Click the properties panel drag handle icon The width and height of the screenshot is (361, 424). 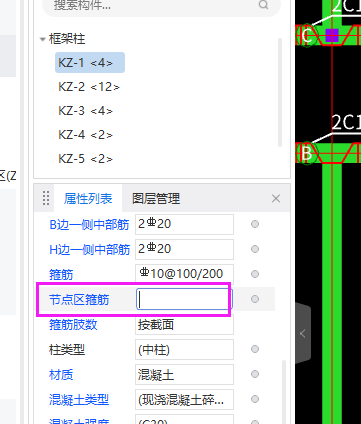tap(46, 198)
